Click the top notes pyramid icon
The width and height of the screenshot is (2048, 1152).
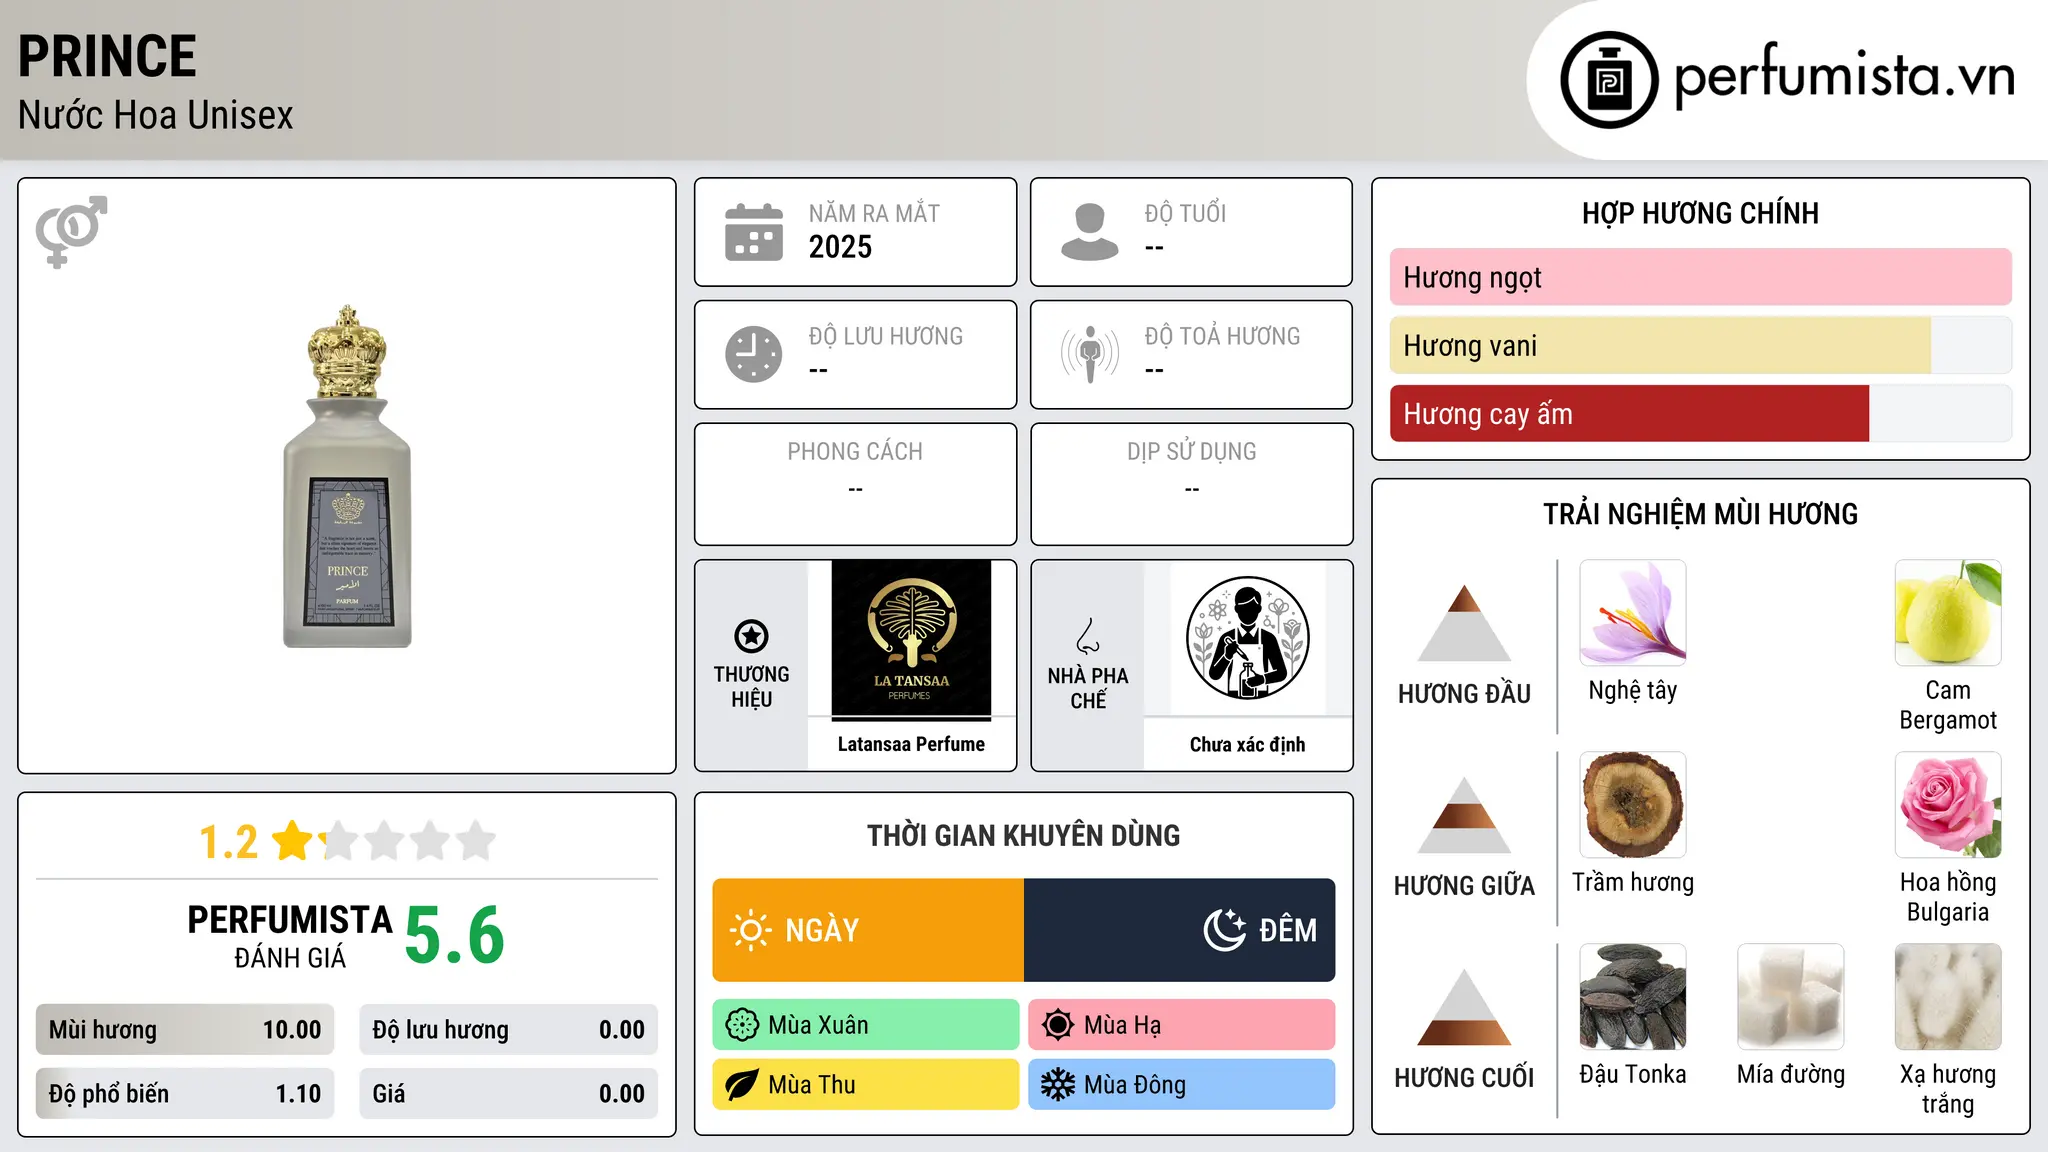(1464, 623)
